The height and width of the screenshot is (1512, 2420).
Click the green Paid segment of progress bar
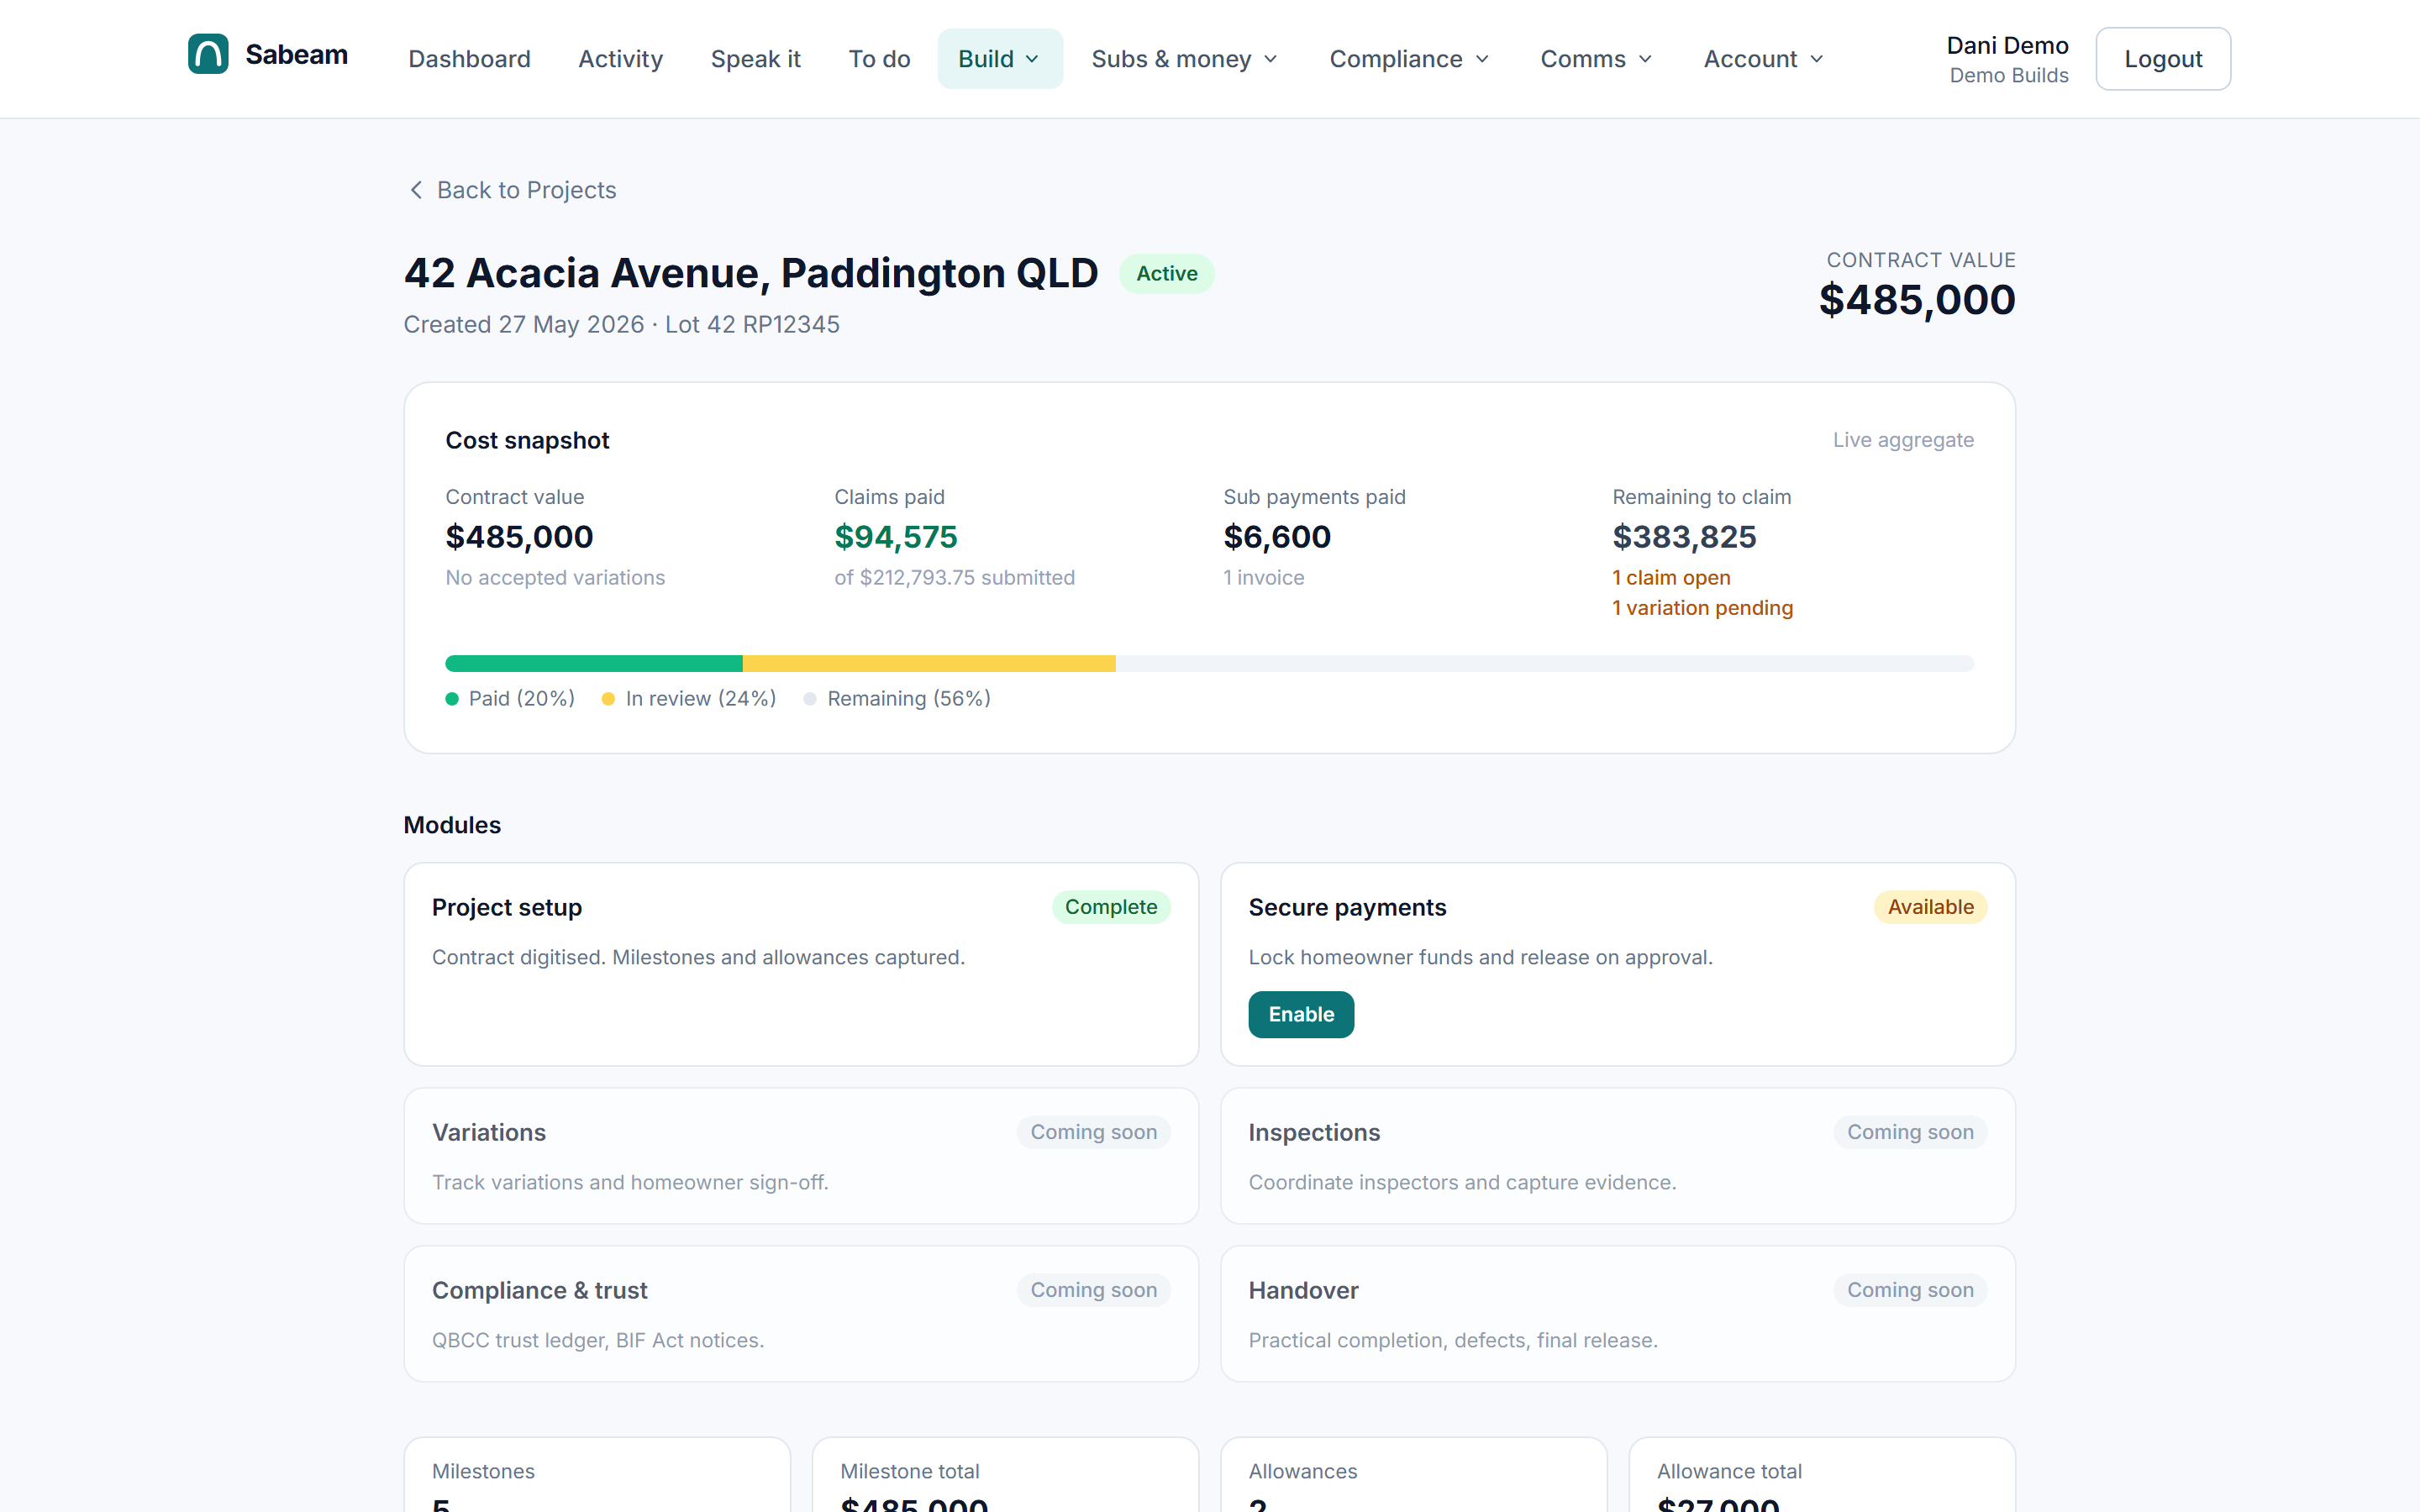tap(594, 664)
